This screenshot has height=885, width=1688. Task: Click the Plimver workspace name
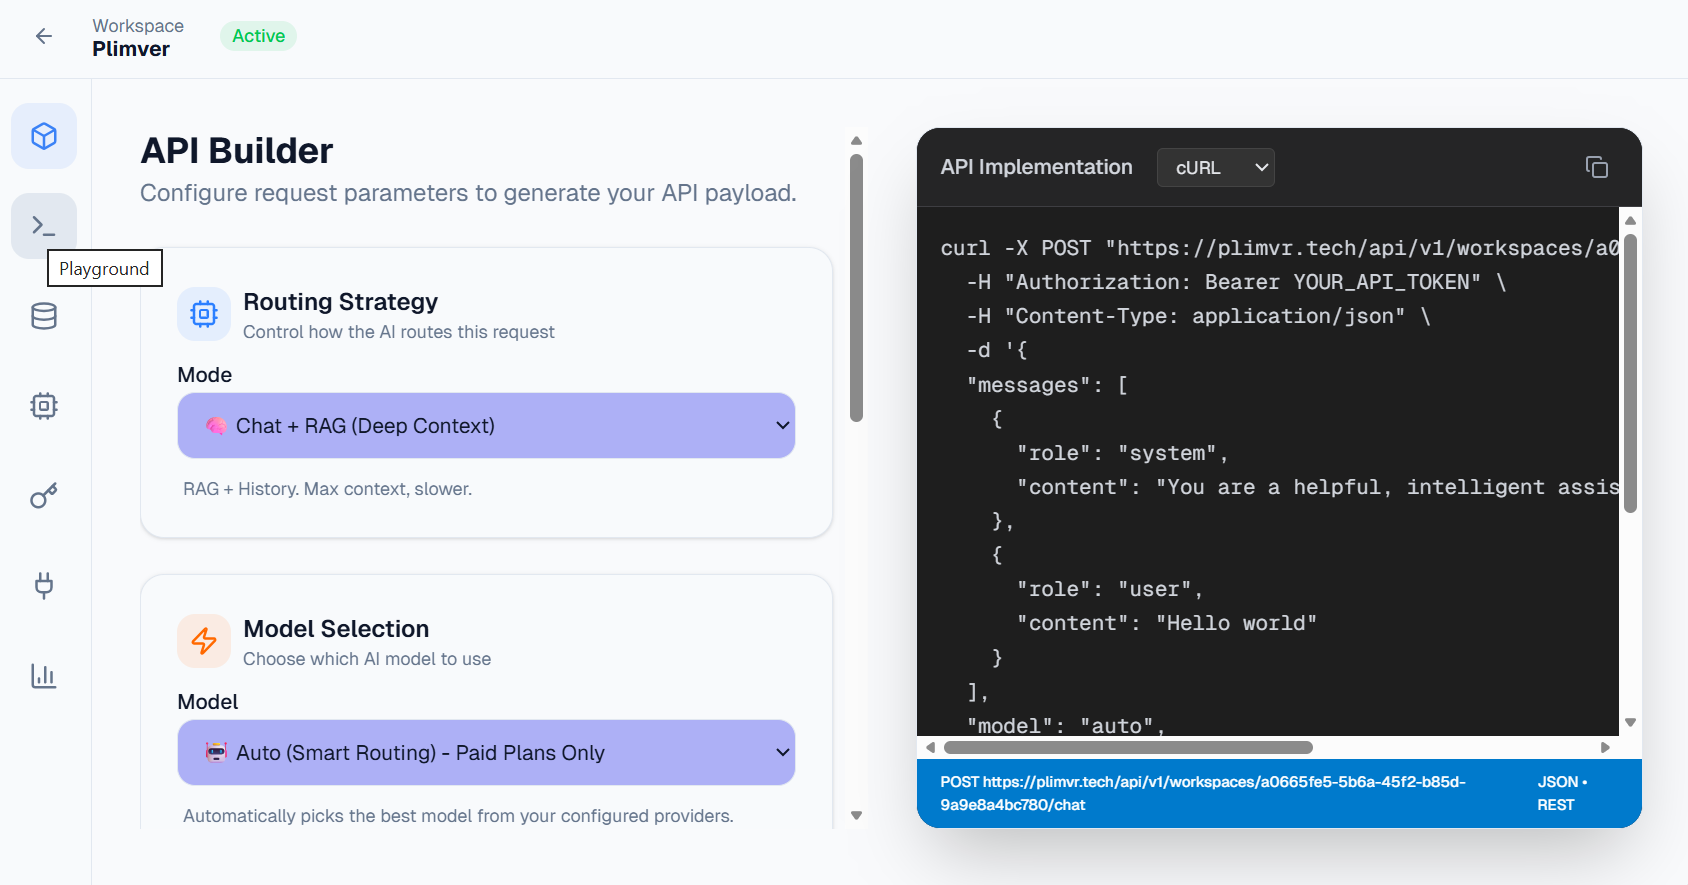tap(131, 49)
